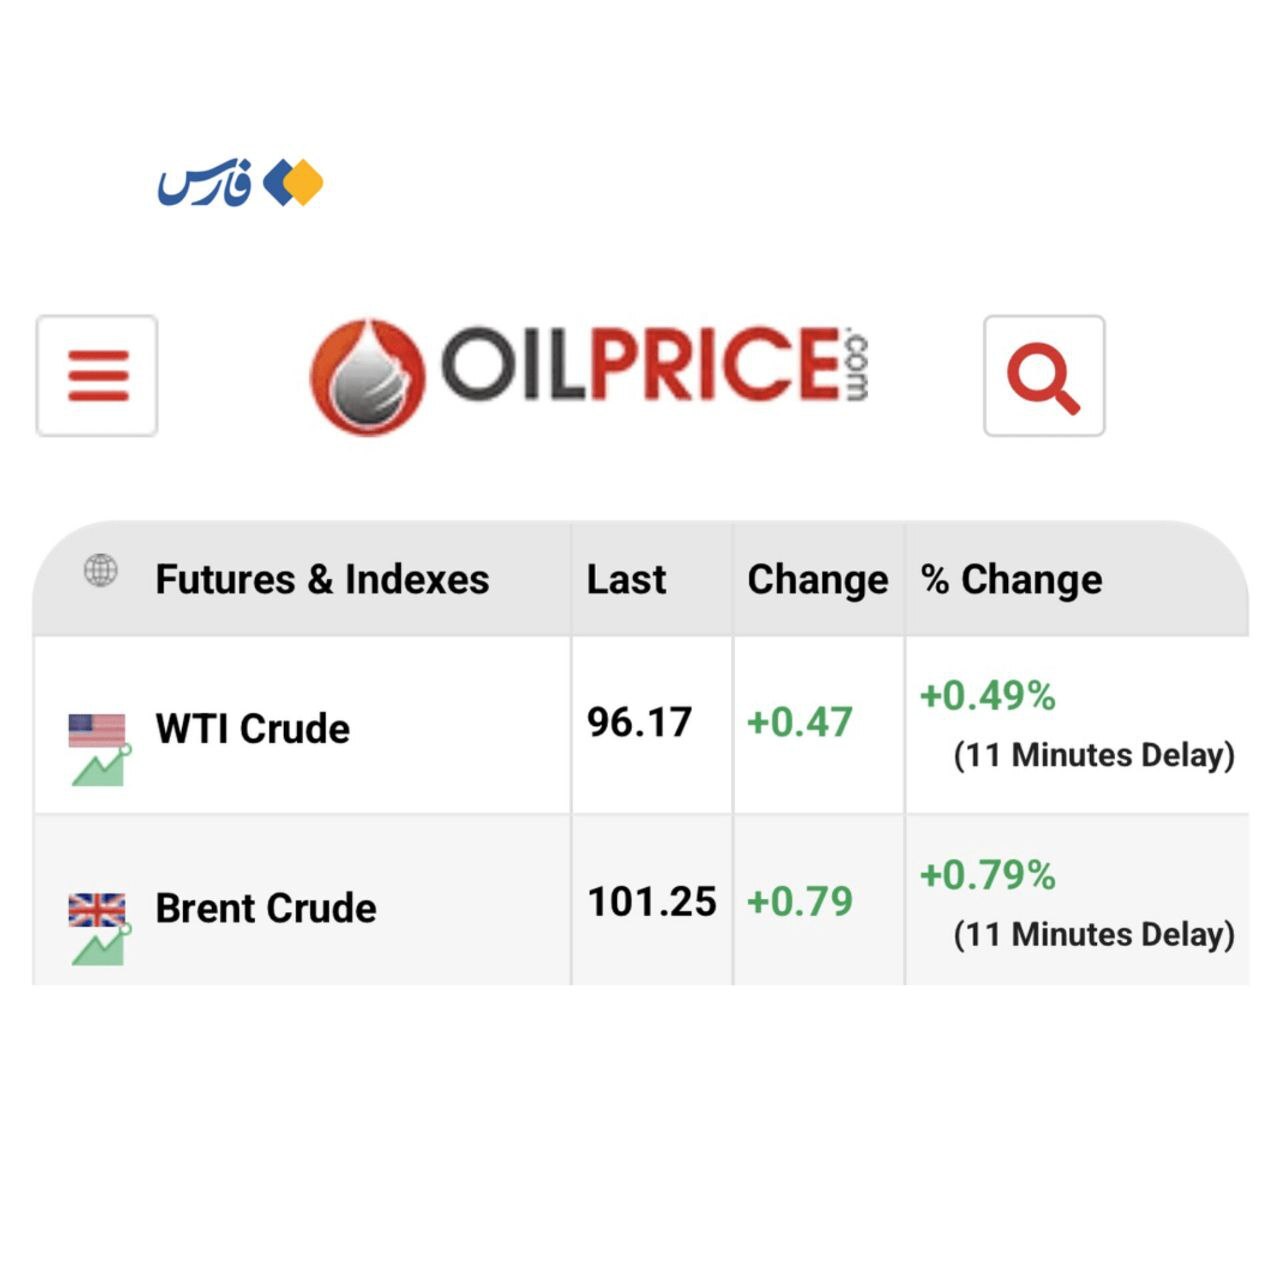Click Brent percent change +0.79%
The image size is (1280, 1280).
pyautogui.click(x=987, y=876)
